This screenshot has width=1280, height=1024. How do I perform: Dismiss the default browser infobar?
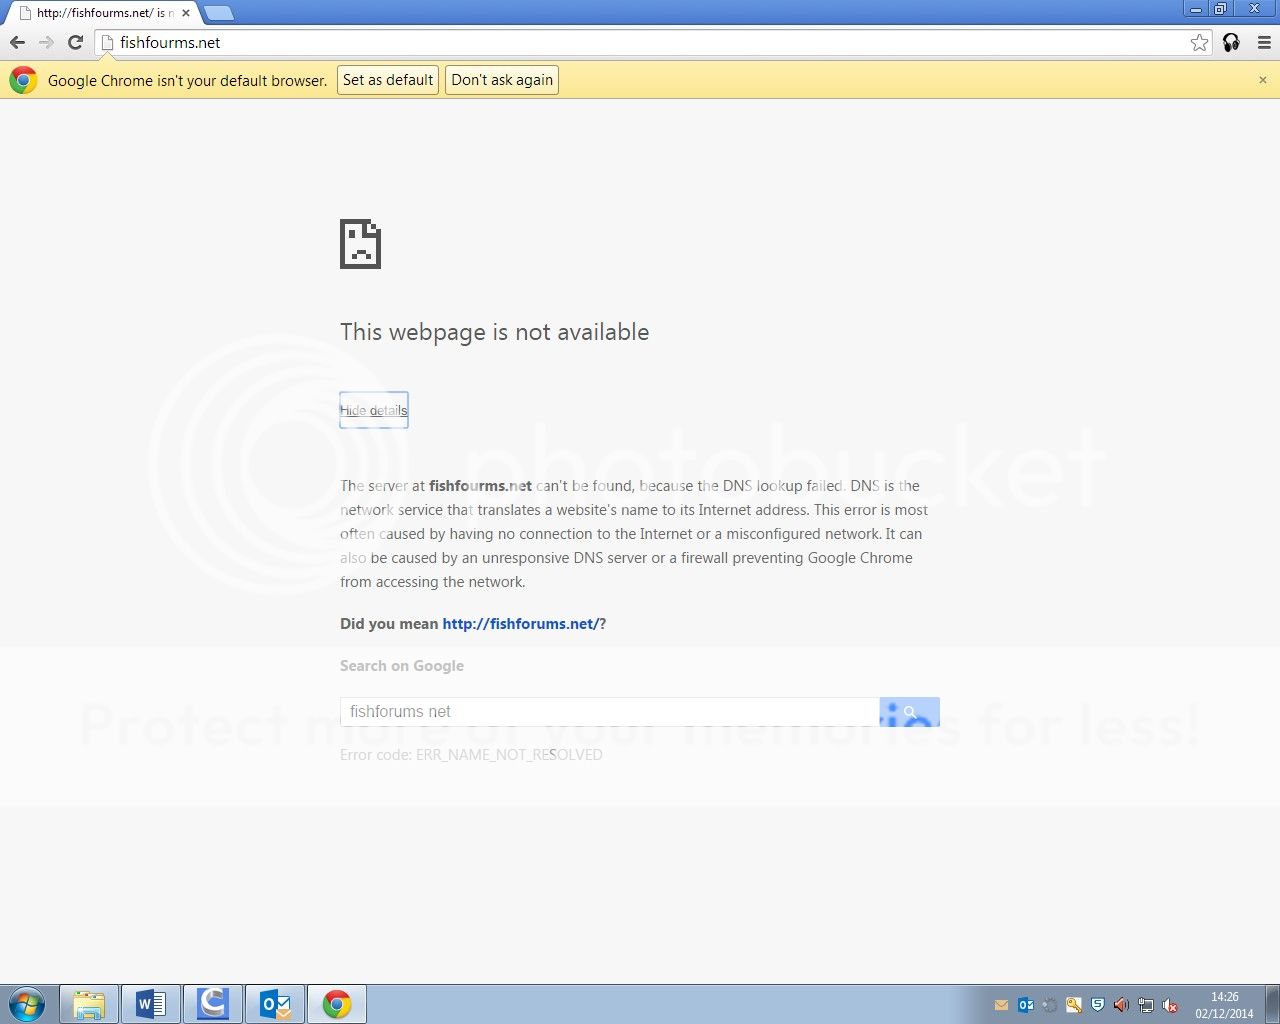1262,80
